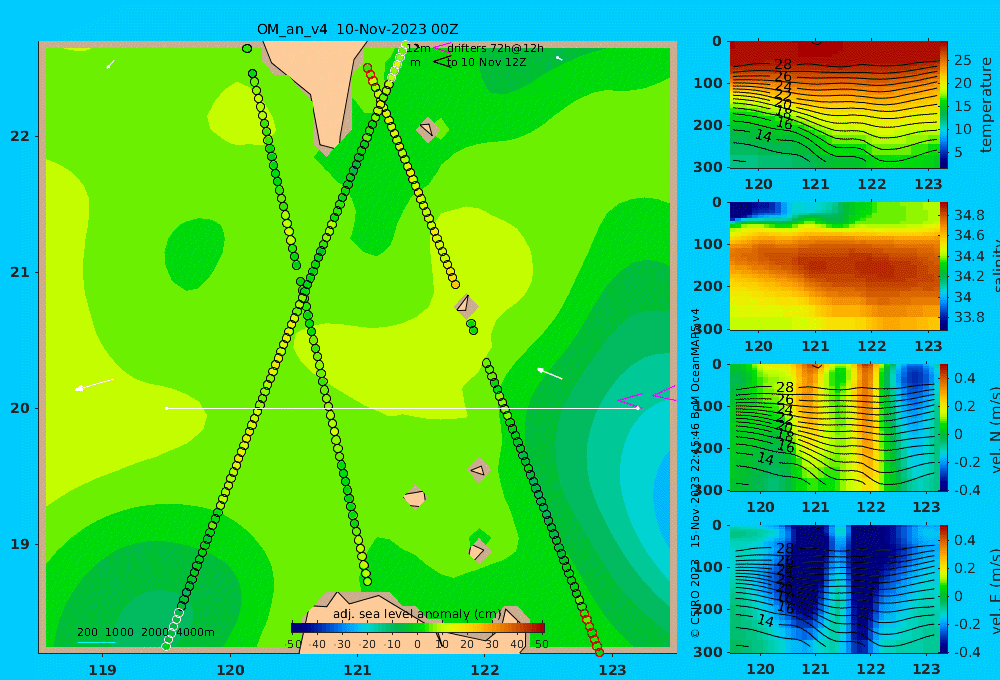Click the '200 1000 2000 4000m' depth legend
This screenshot has width=1000, height=680.
click(145, 632)
